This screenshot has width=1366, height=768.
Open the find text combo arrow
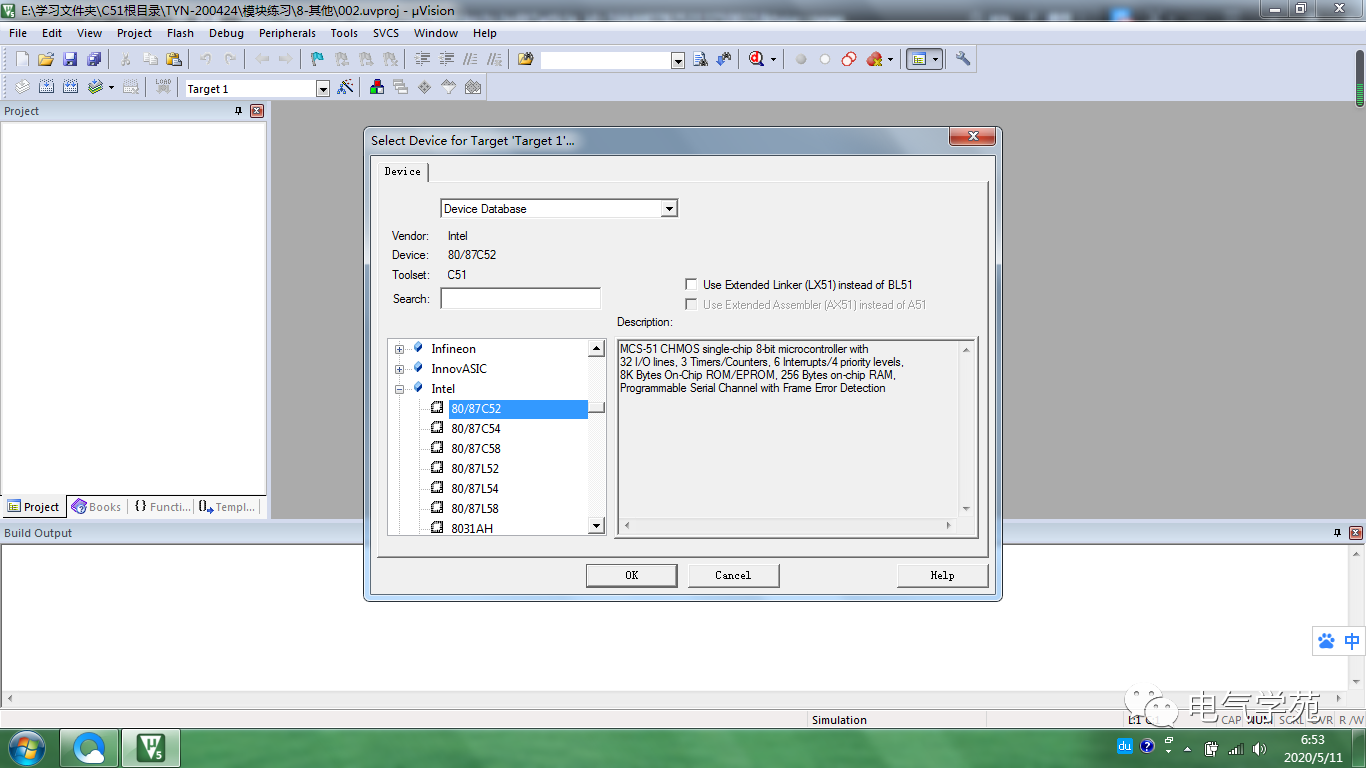point(678,60)
